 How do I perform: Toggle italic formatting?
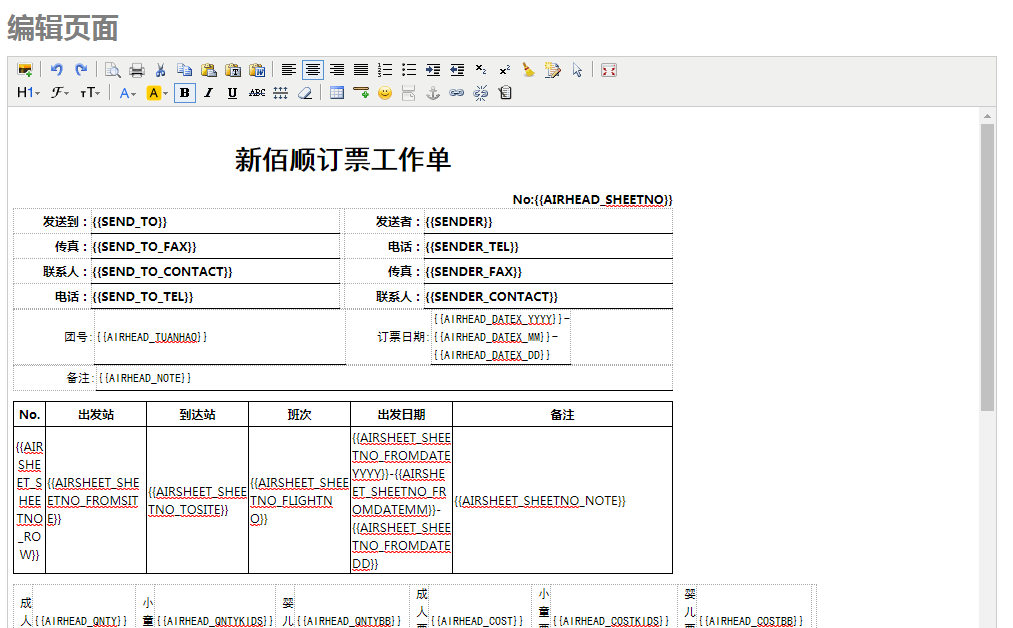tap(208, 93)
